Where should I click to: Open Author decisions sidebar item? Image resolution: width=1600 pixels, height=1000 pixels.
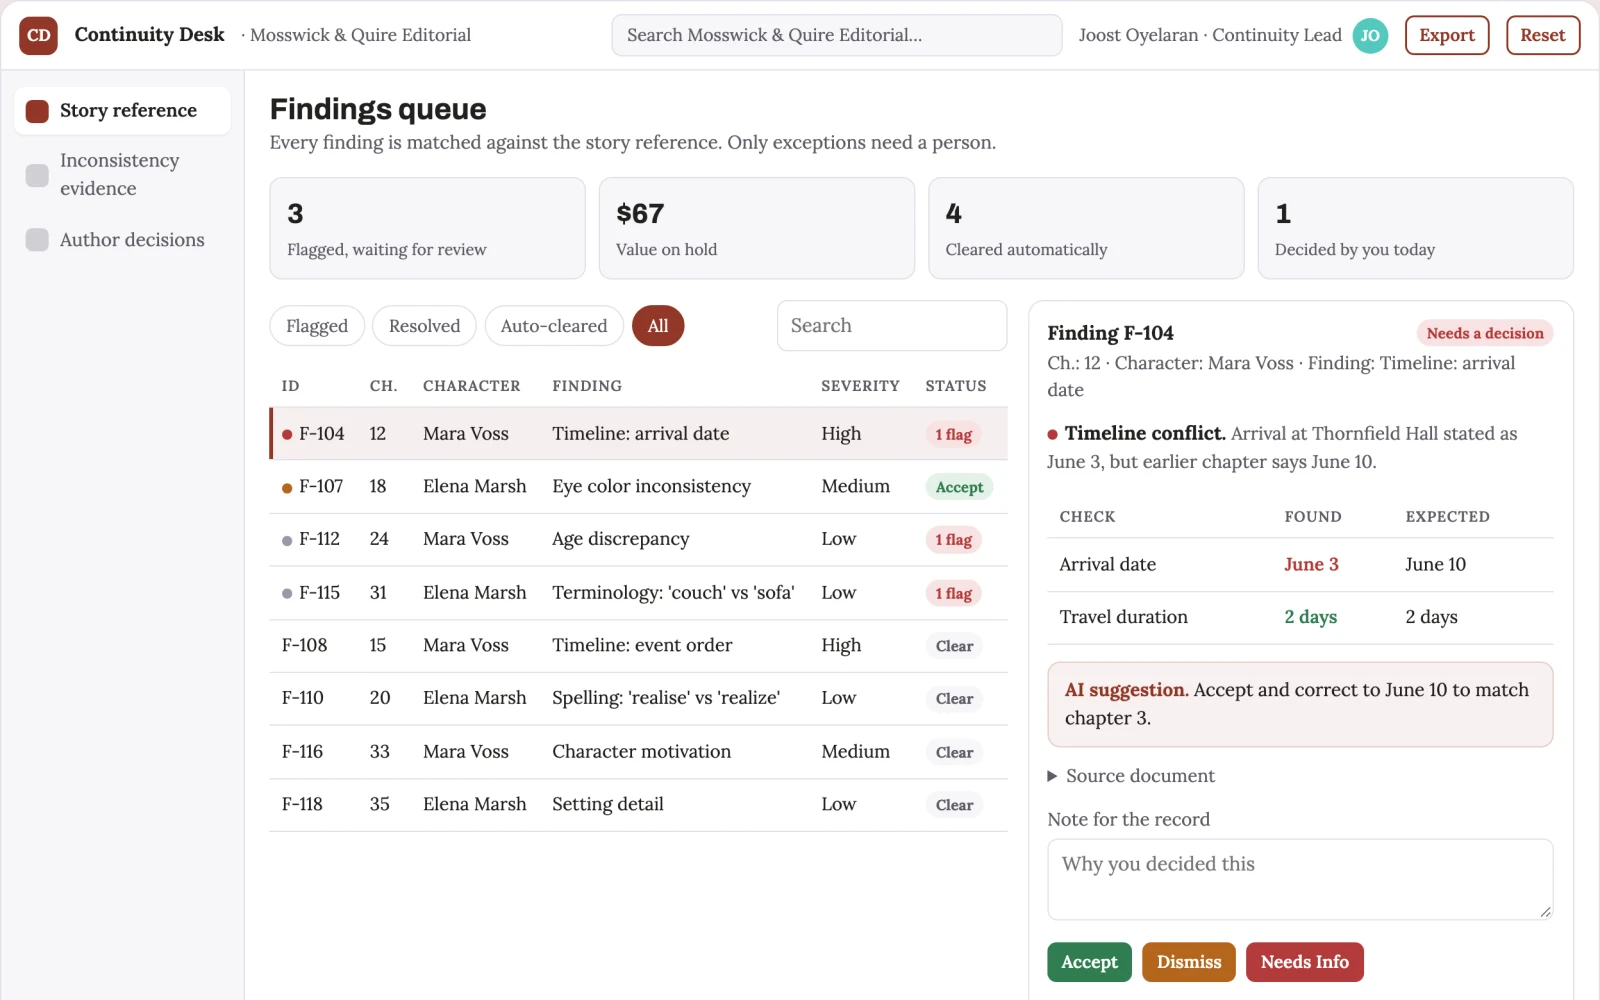[122, 240]
